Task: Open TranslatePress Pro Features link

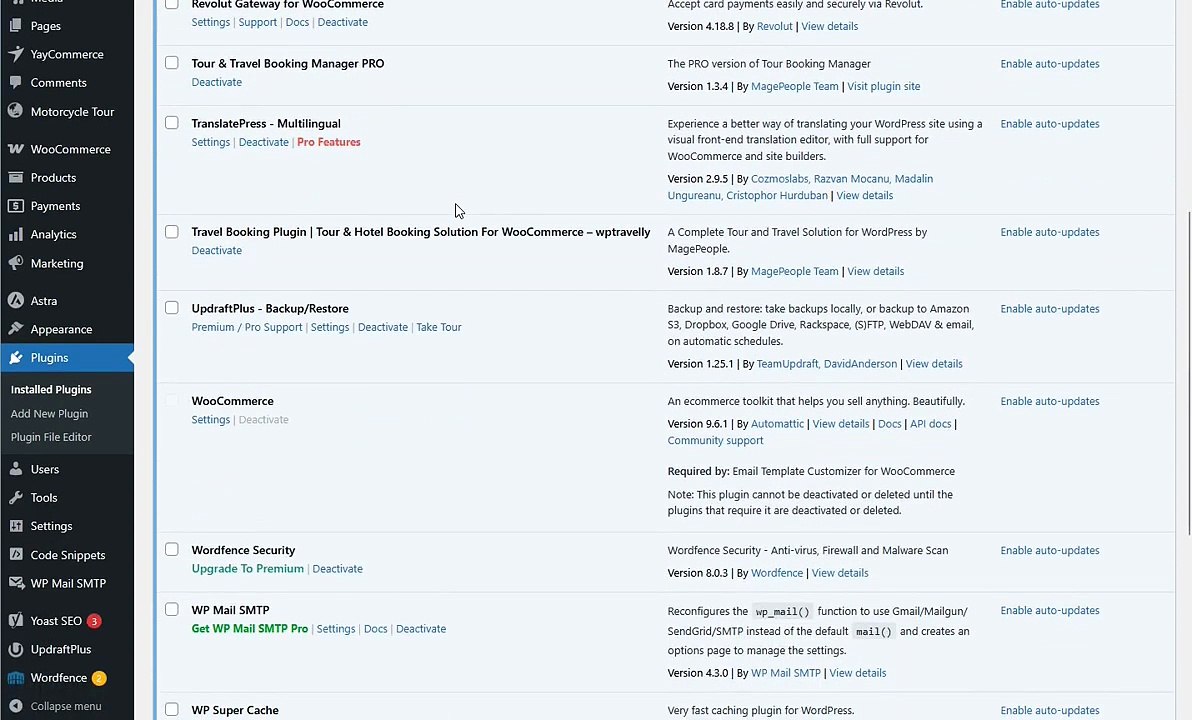Action: coord(328,142)
